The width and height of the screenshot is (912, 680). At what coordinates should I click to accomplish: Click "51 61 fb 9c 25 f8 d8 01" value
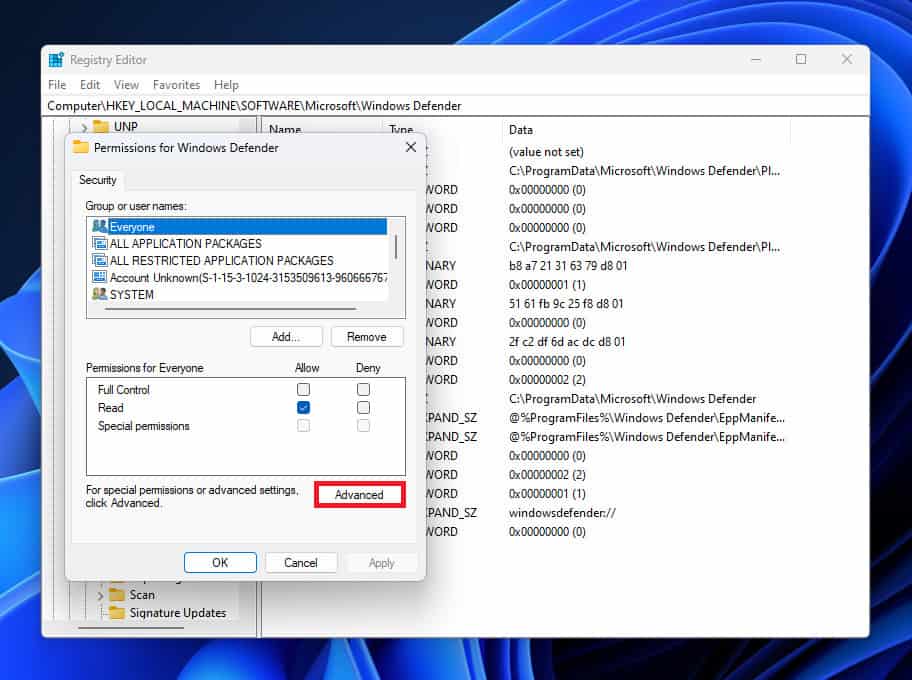click(565, 304)
